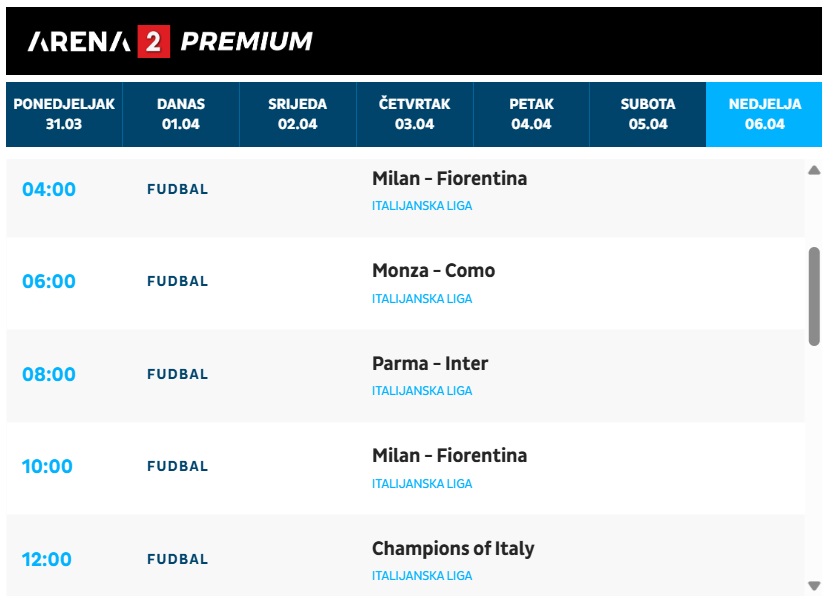Switch to the Danas 01.04 tab
This screenshot has height=602, width=839.
tap(181, 114)
